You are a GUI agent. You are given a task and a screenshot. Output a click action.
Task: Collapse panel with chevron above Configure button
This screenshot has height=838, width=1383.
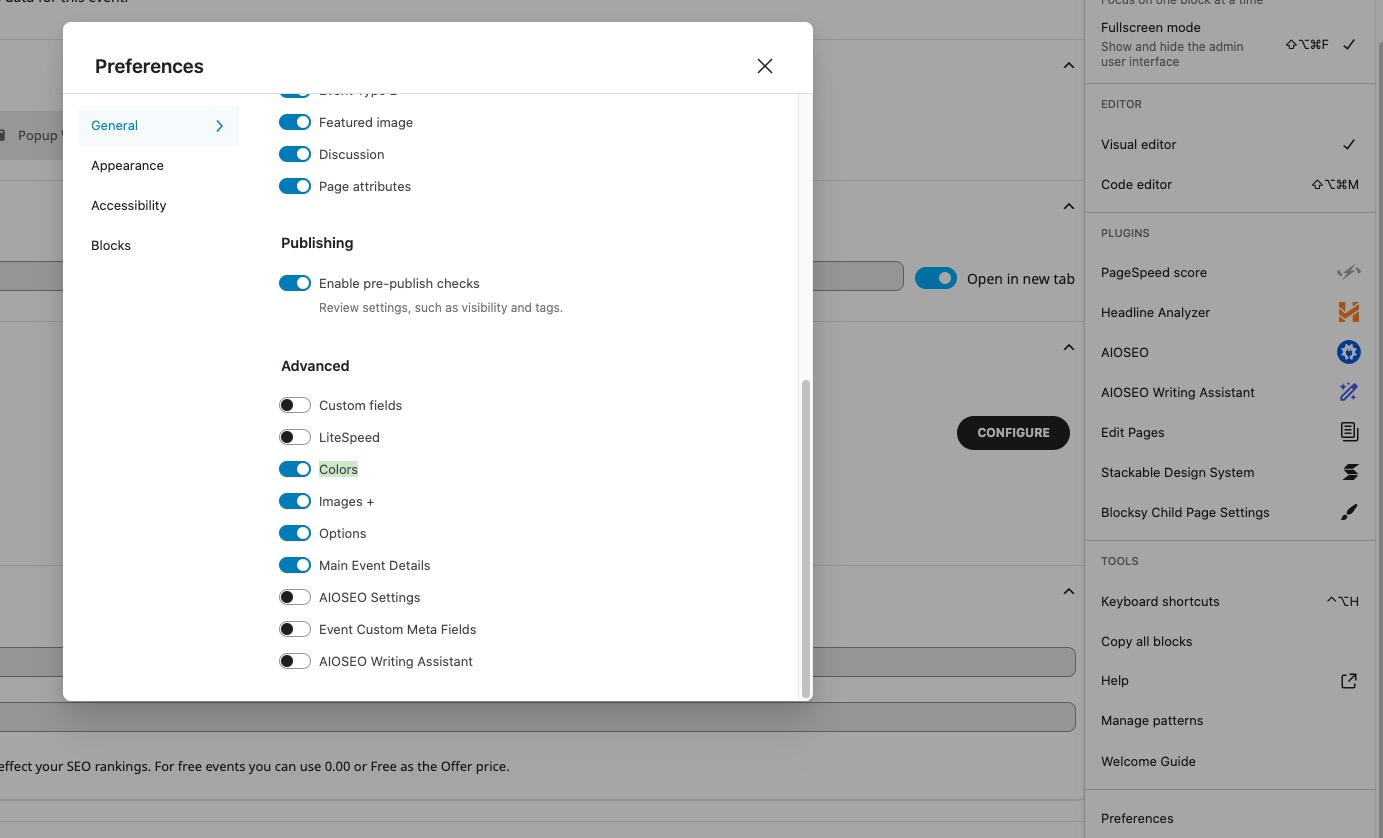pos(1069,347)
